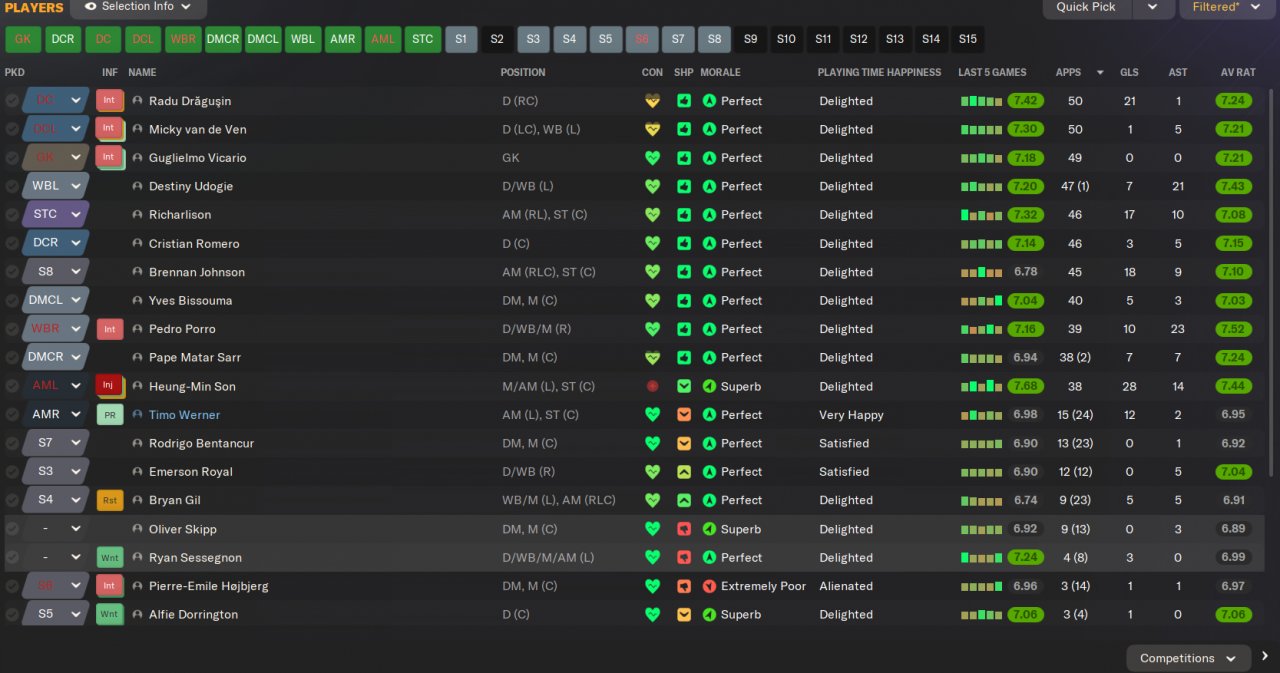Click Radu Drăgușin's Int status icon
The width and height of the screenshot is (1280, 673).
(109, 101)
